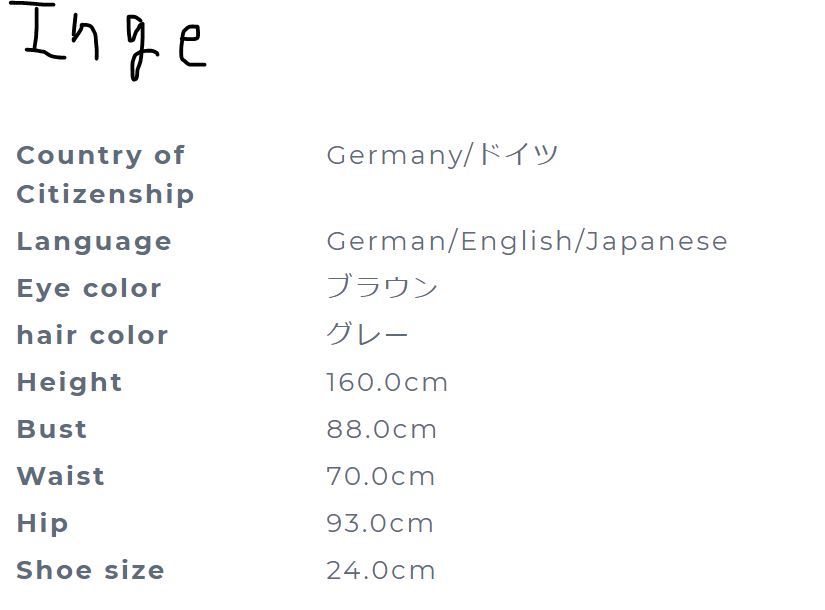Image resolution: width=825 pixels, height=610 pixels.
Task: Click the 88.0cm bust value
Action: tap(381, 429)
